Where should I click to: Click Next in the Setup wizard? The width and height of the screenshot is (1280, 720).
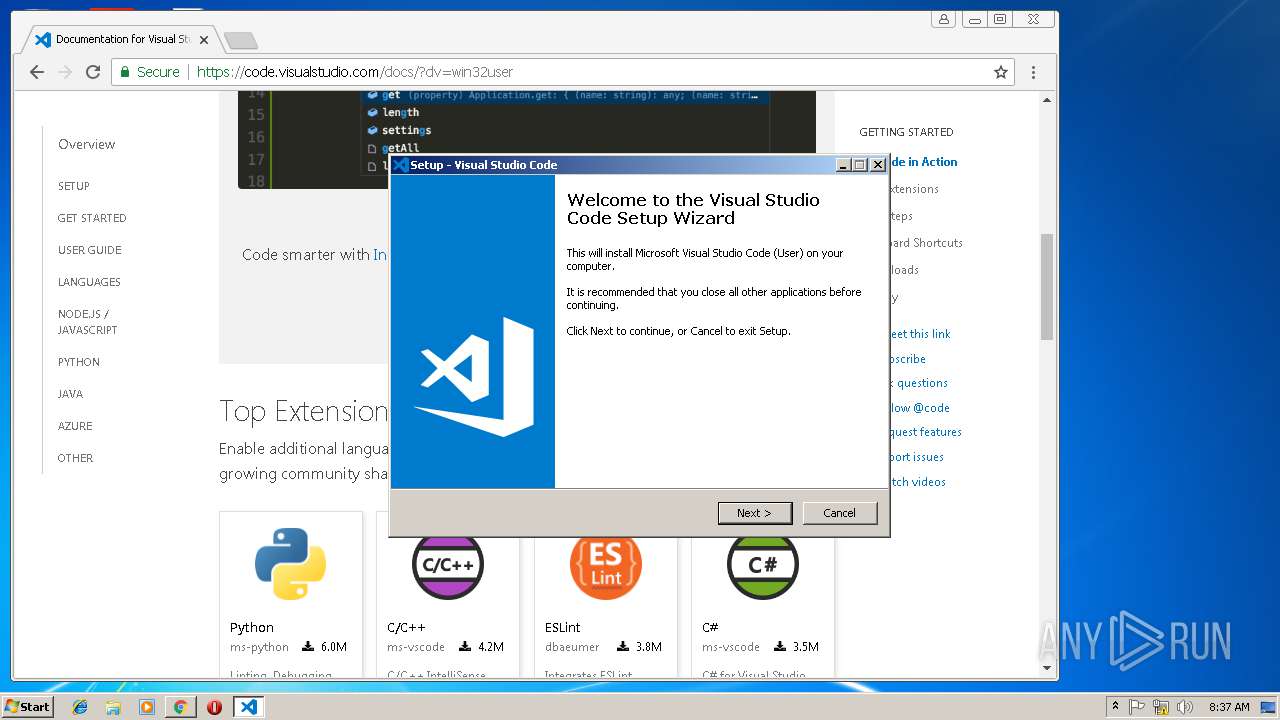[x=754, y=513]
